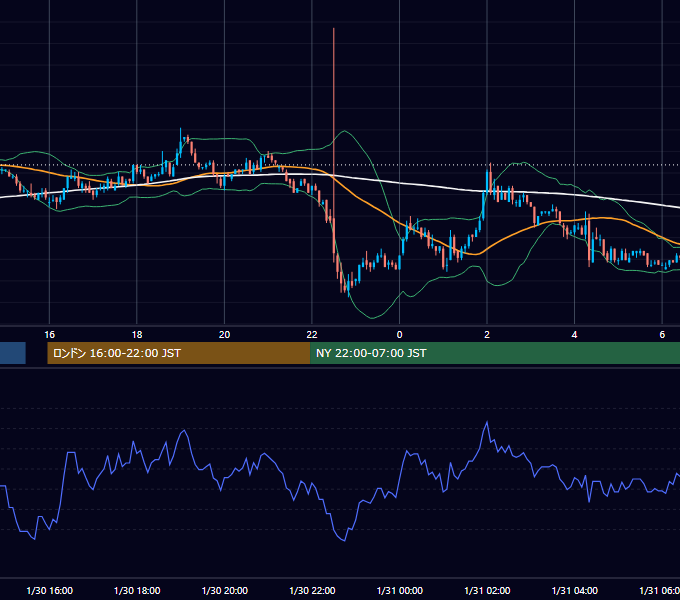Click the hour 4 axis label

coord(575,335)
